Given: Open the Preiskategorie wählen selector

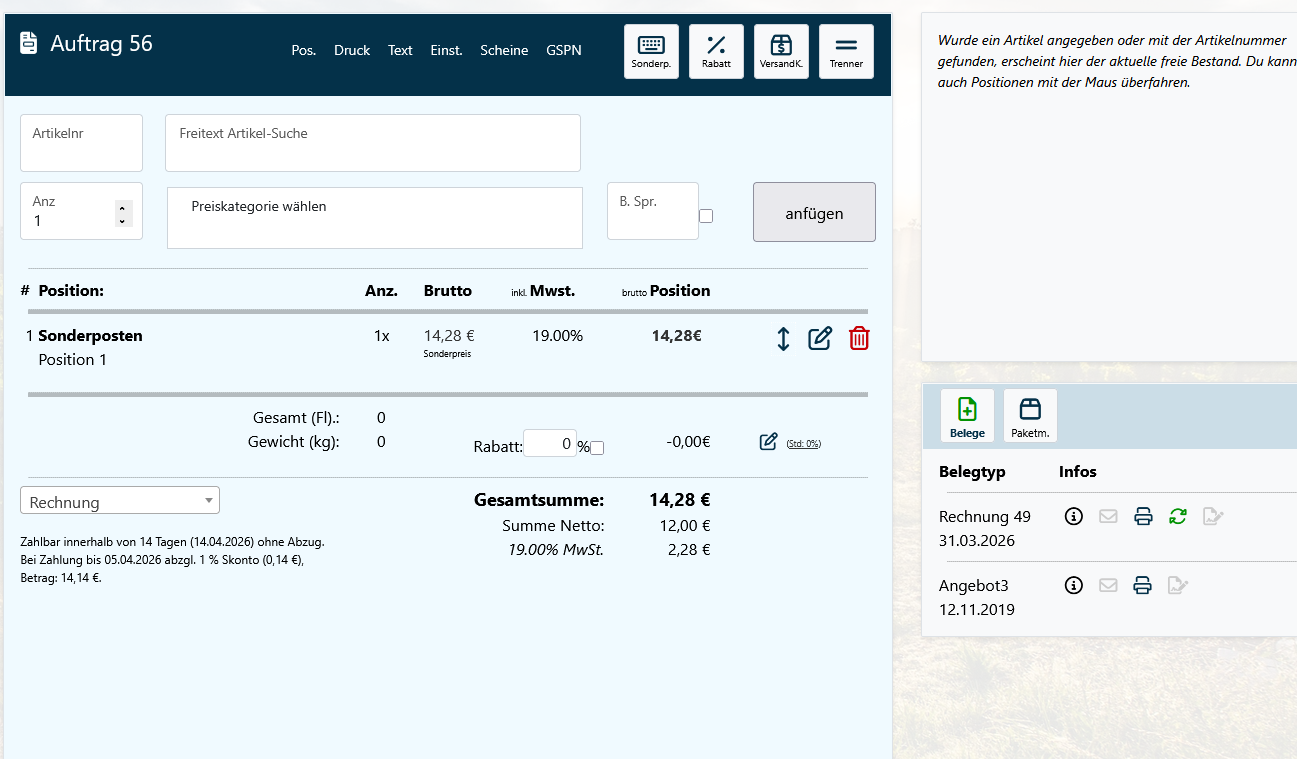Looking at the screenshot, I should [x=374, y=218].
